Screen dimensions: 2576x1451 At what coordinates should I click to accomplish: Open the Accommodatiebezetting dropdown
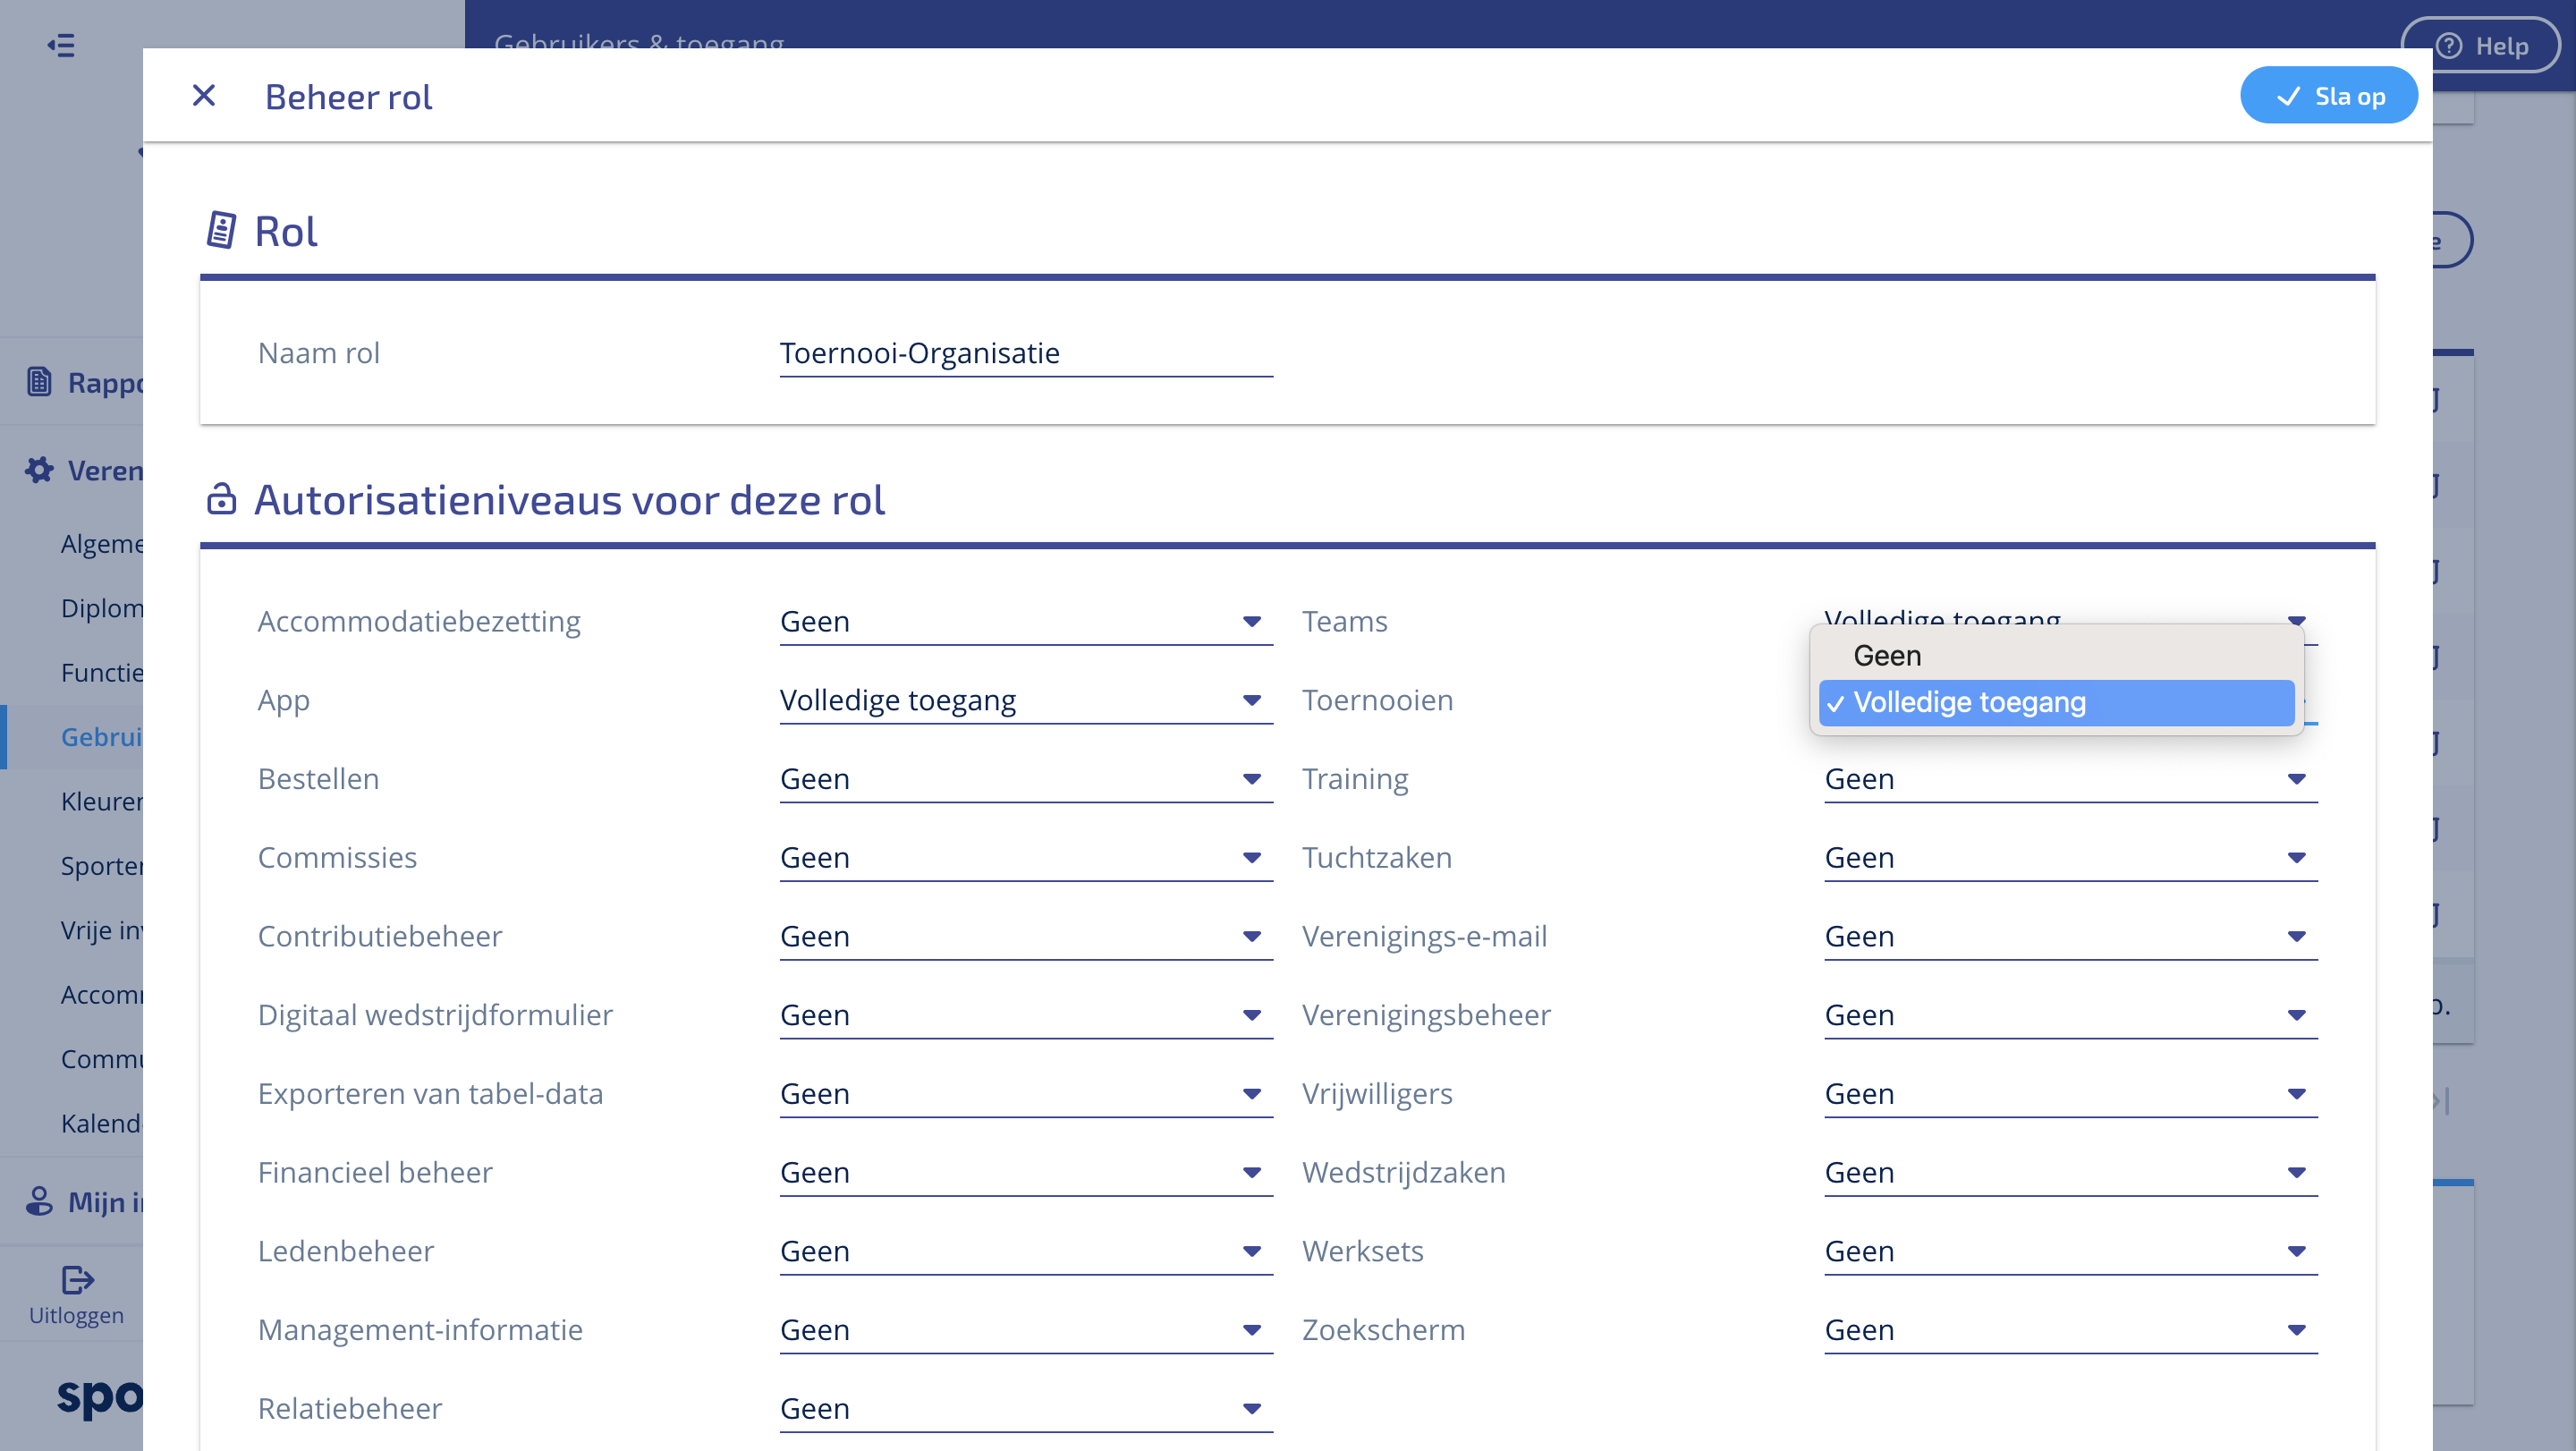[1025, 622]
